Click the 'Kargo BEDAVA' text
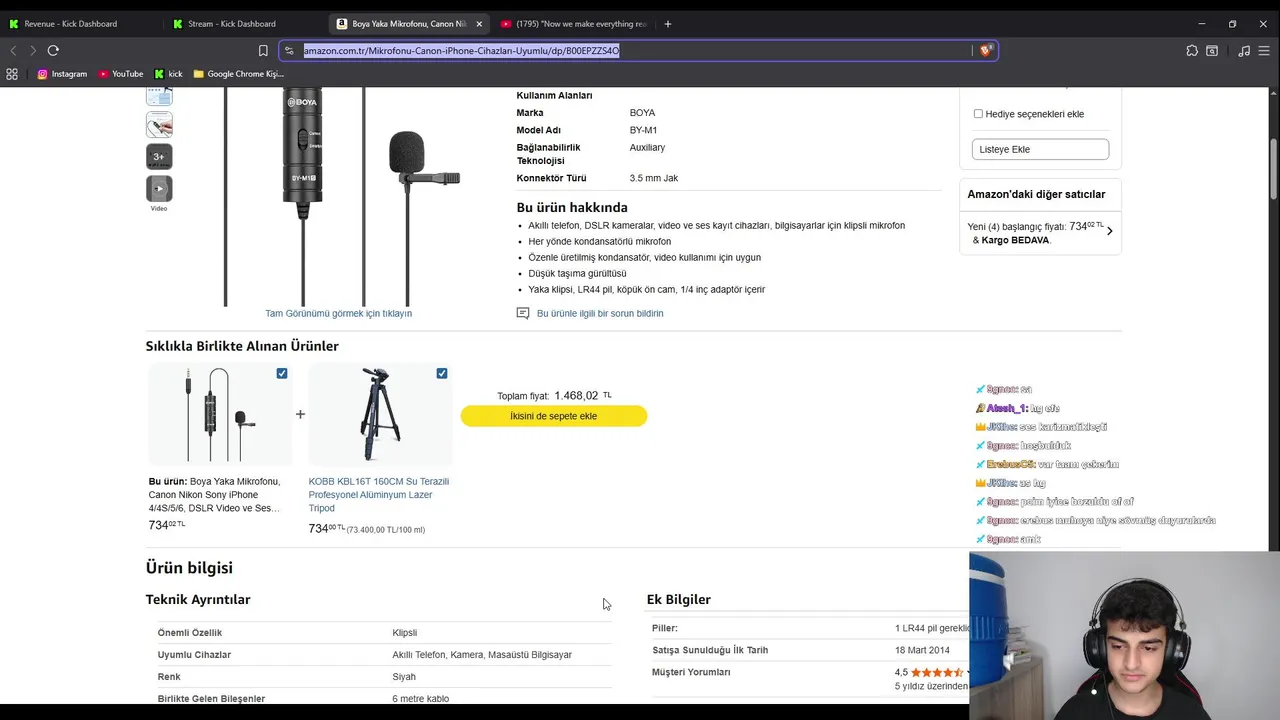The image size is (1280, 720). [x=1016, y=240]
